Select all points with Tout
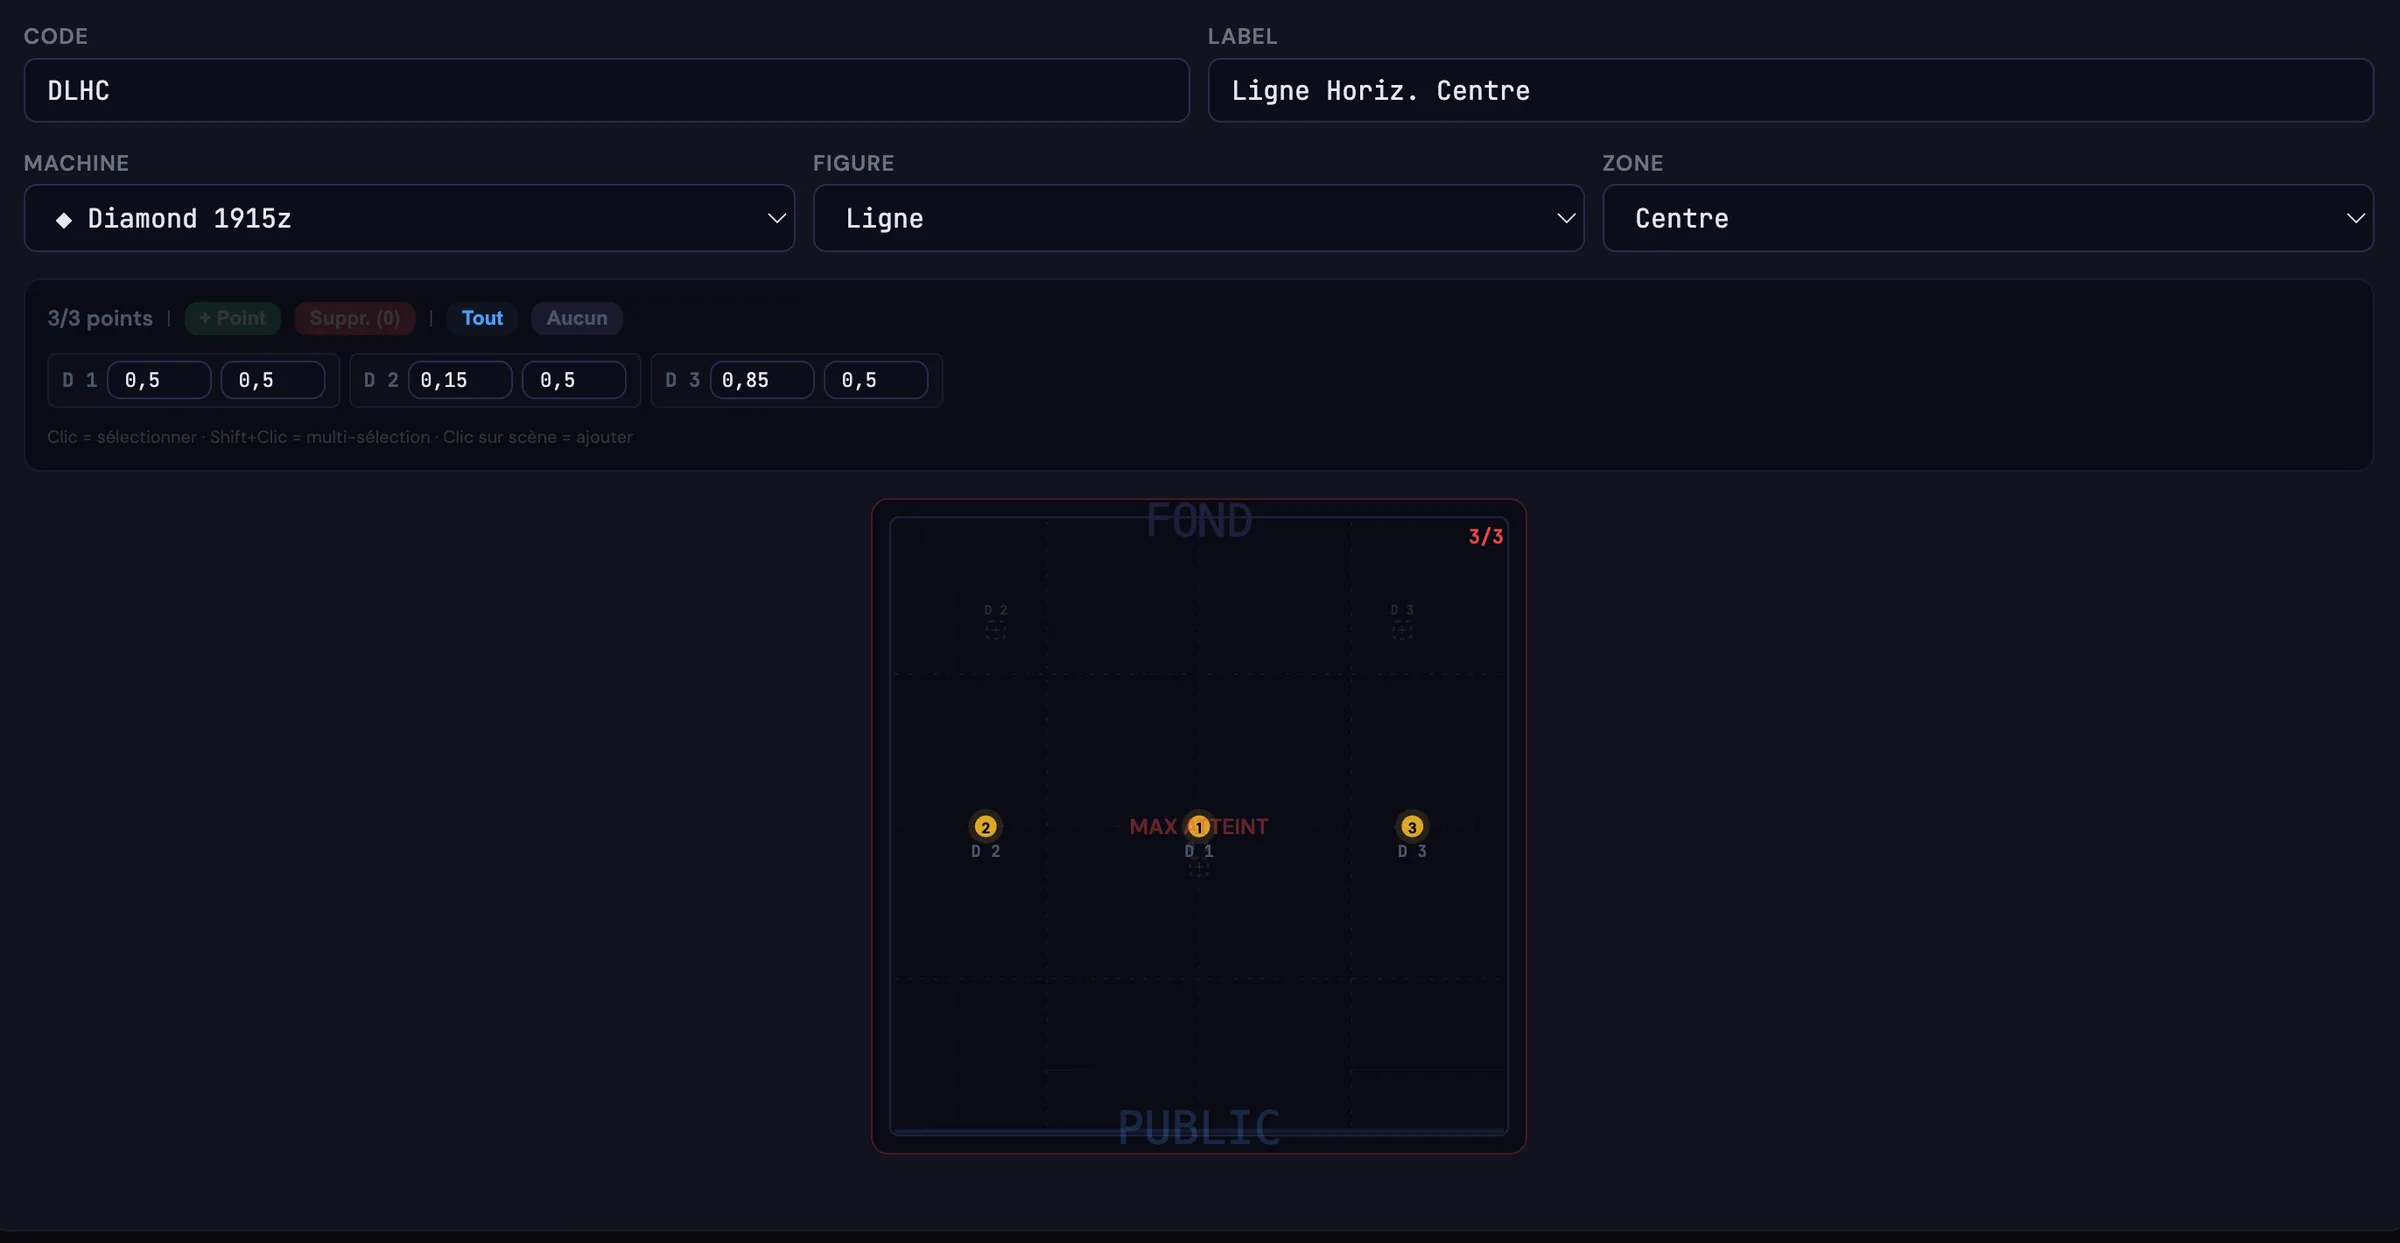This screenshot has height=1243, width=2400. click(x=482, y=318)
